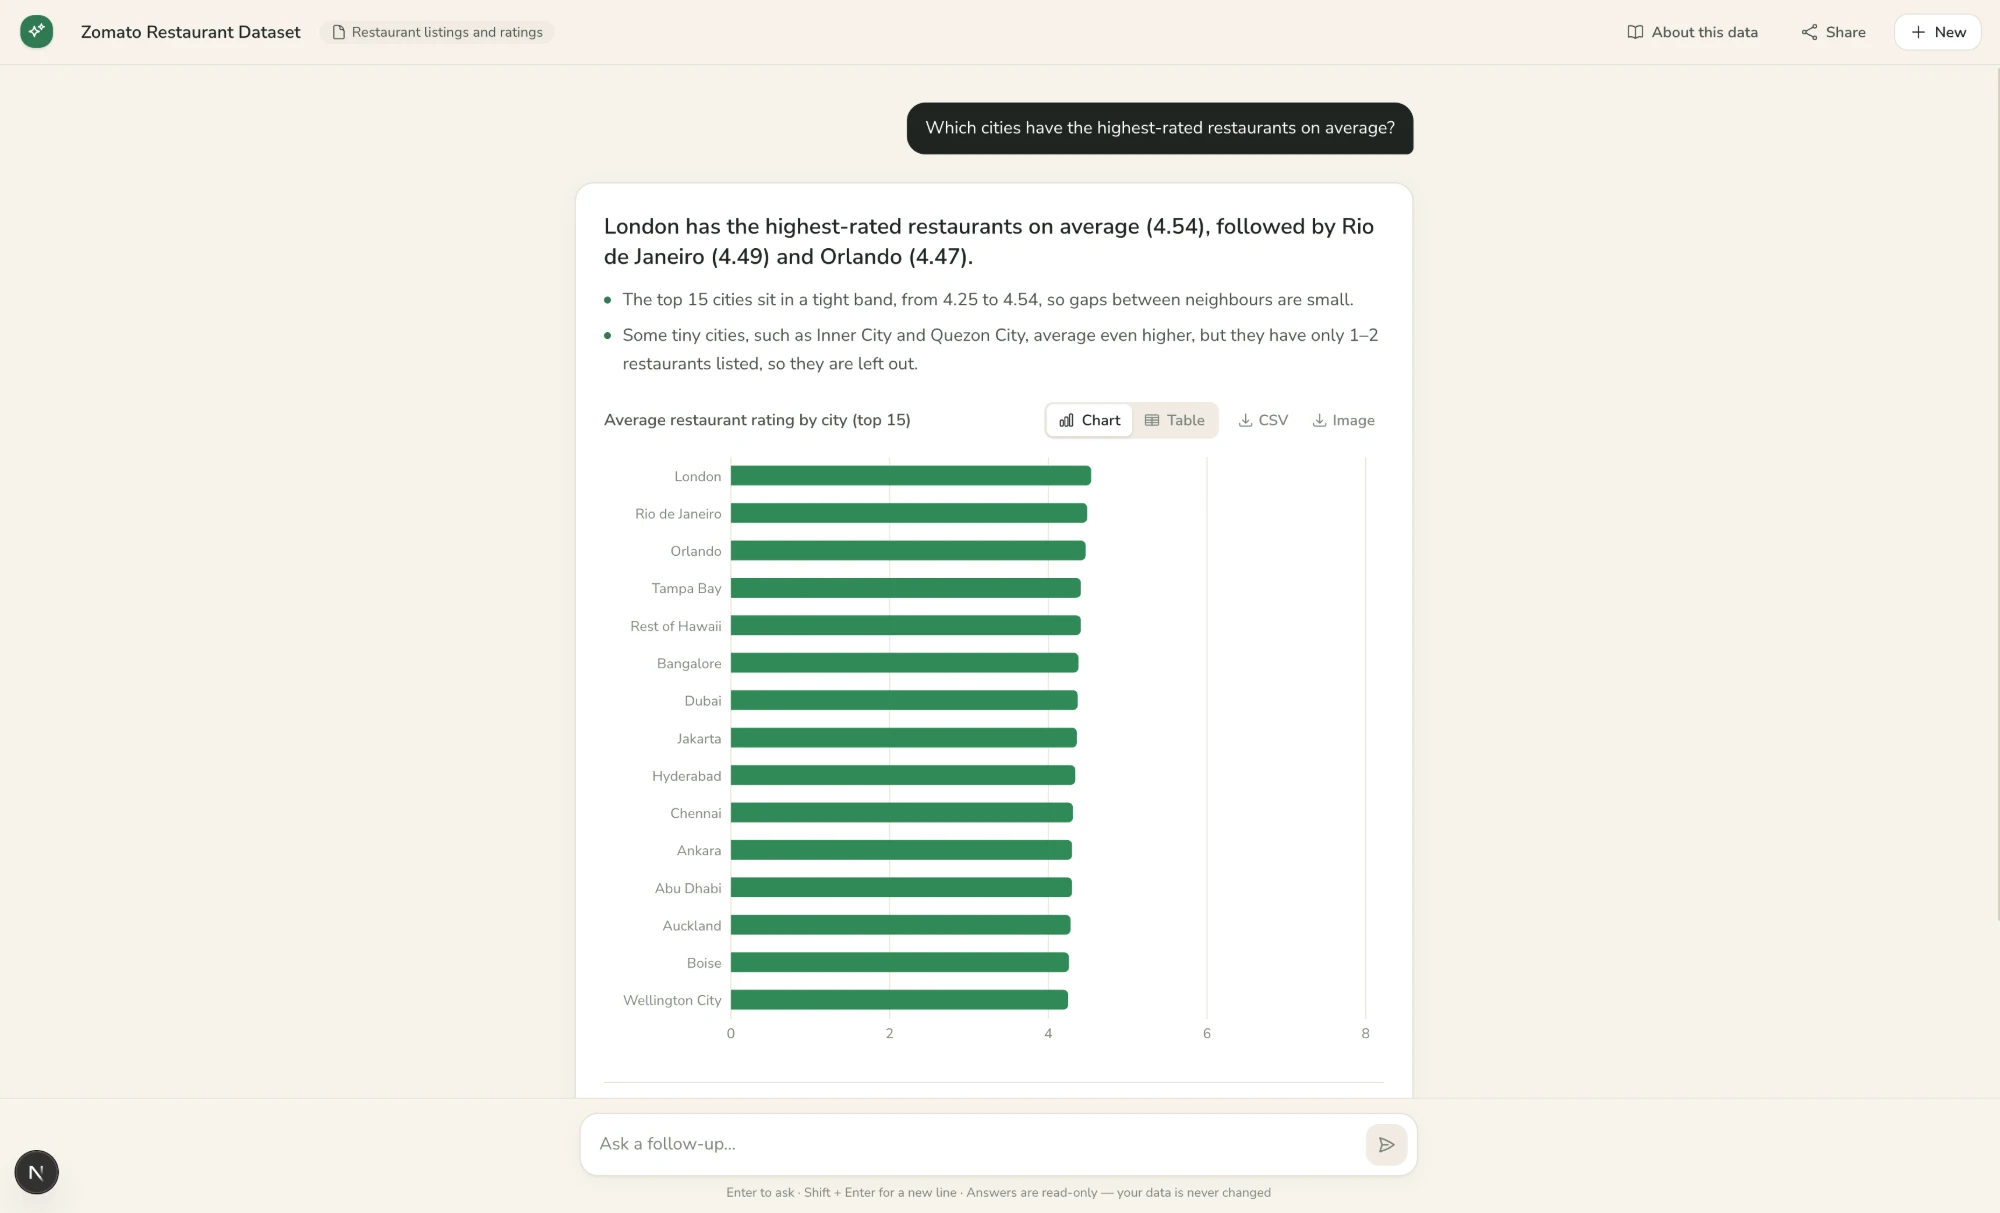
Task: Click the user question message bubble
Action: (x=1160, y=128)
